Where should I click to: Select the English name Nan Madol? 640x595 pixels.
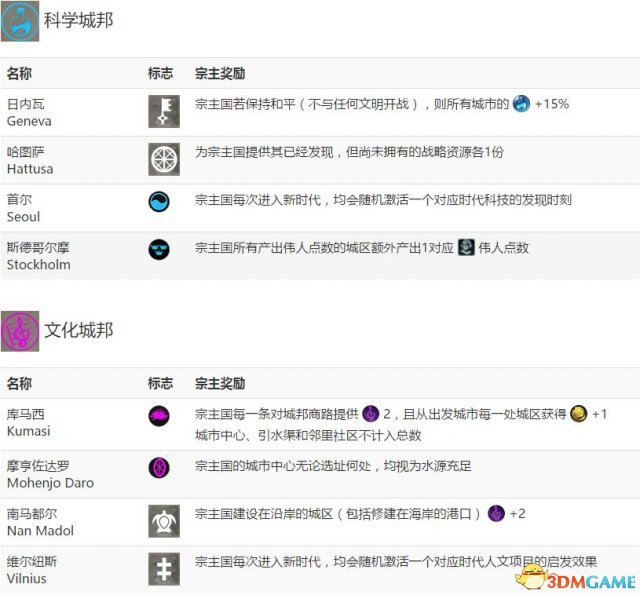40,531
